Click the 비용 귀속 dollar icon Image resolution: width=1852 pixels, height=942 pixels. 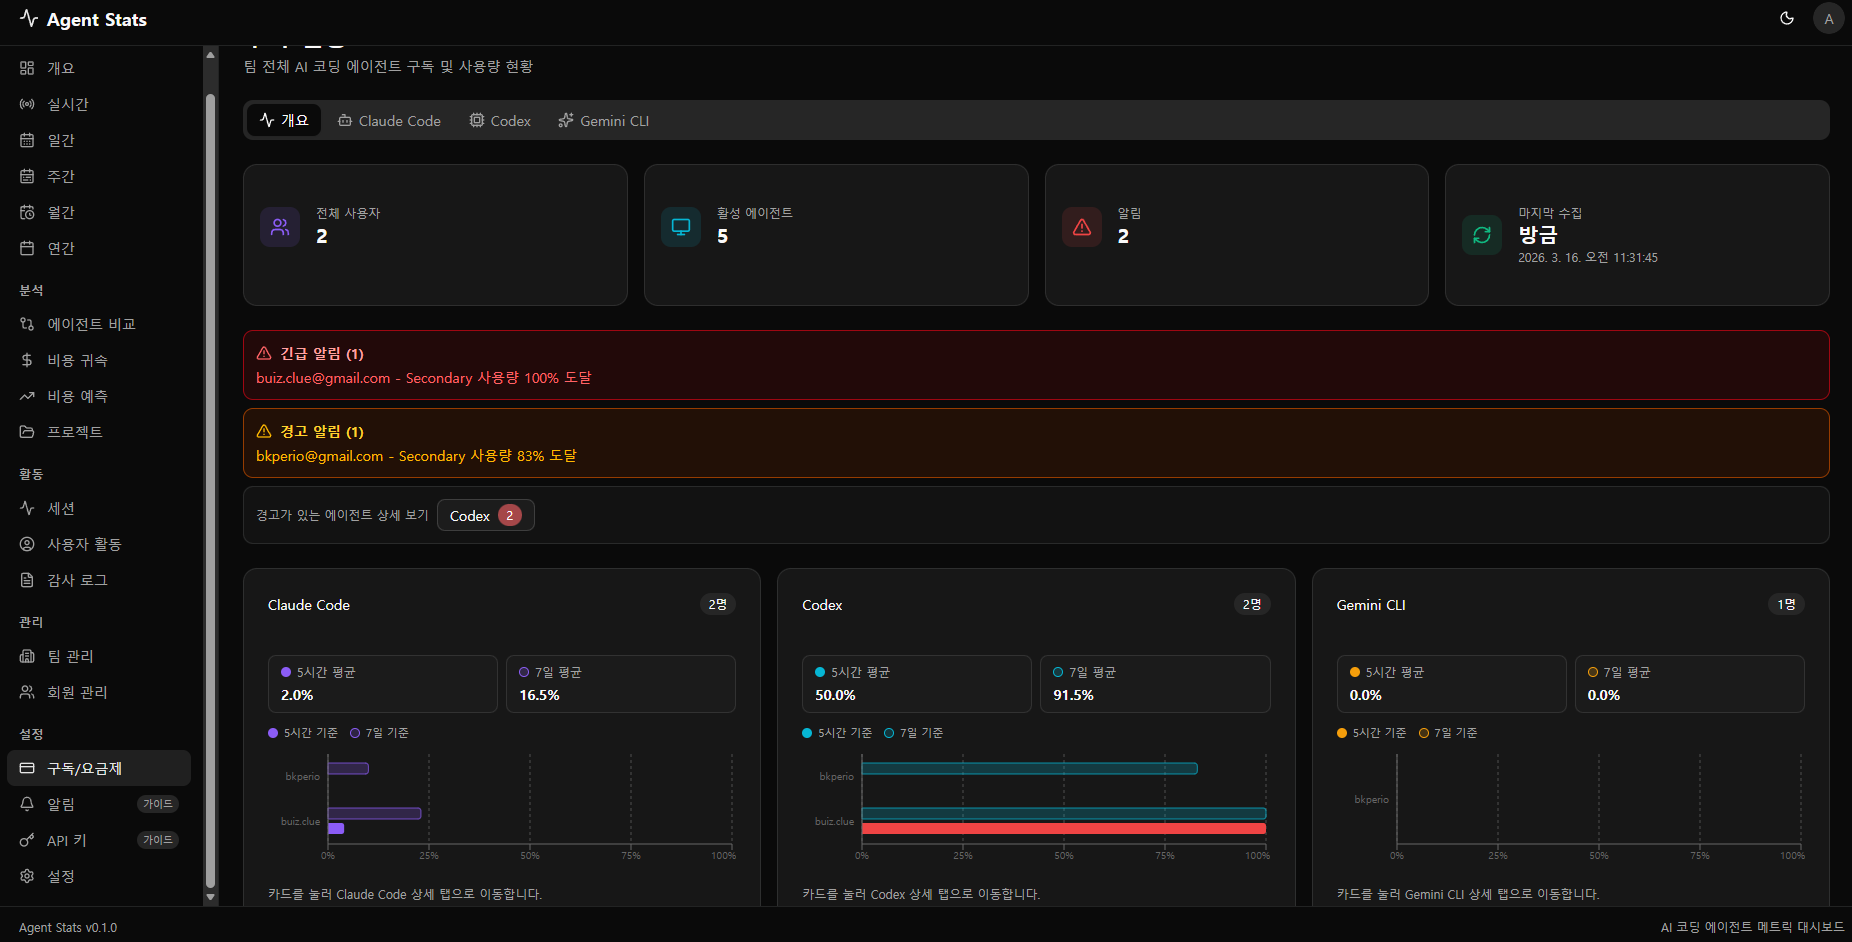coord(27,360)
